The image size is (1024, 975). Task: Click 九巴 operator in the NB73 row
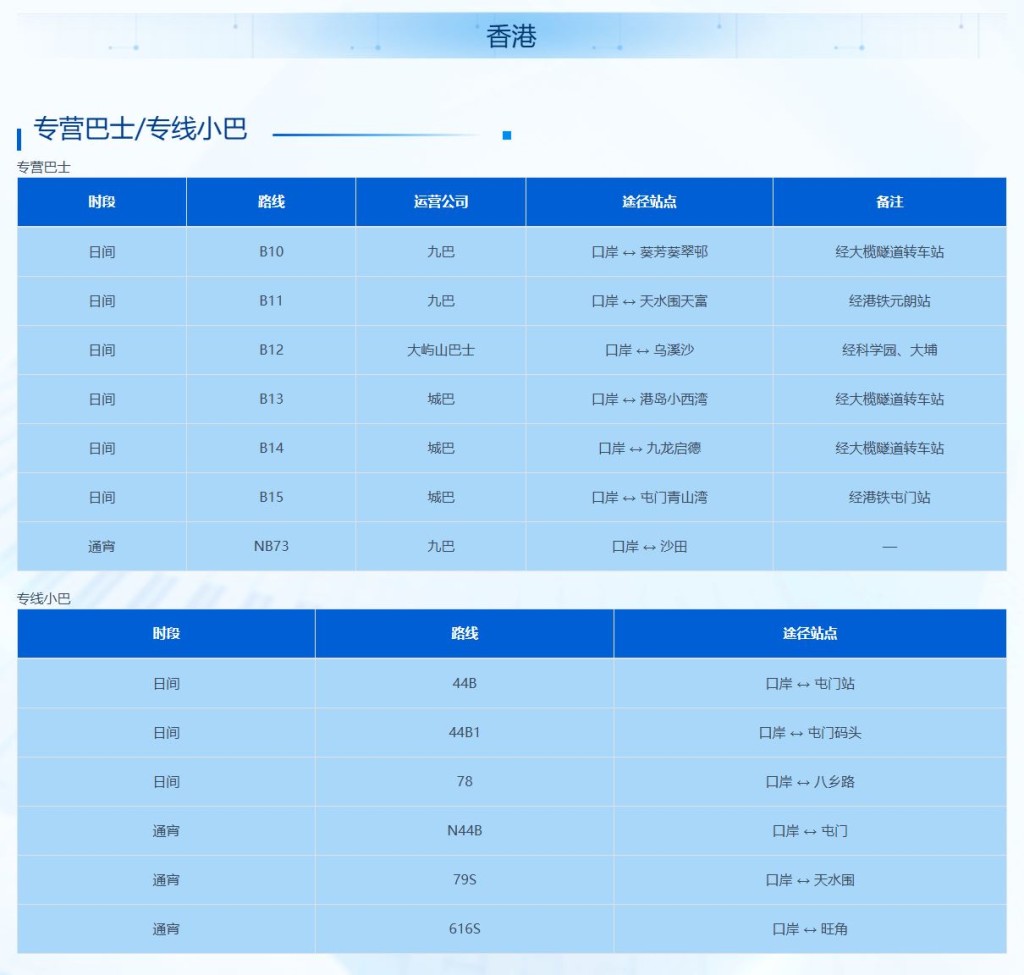tap(441, 546)
